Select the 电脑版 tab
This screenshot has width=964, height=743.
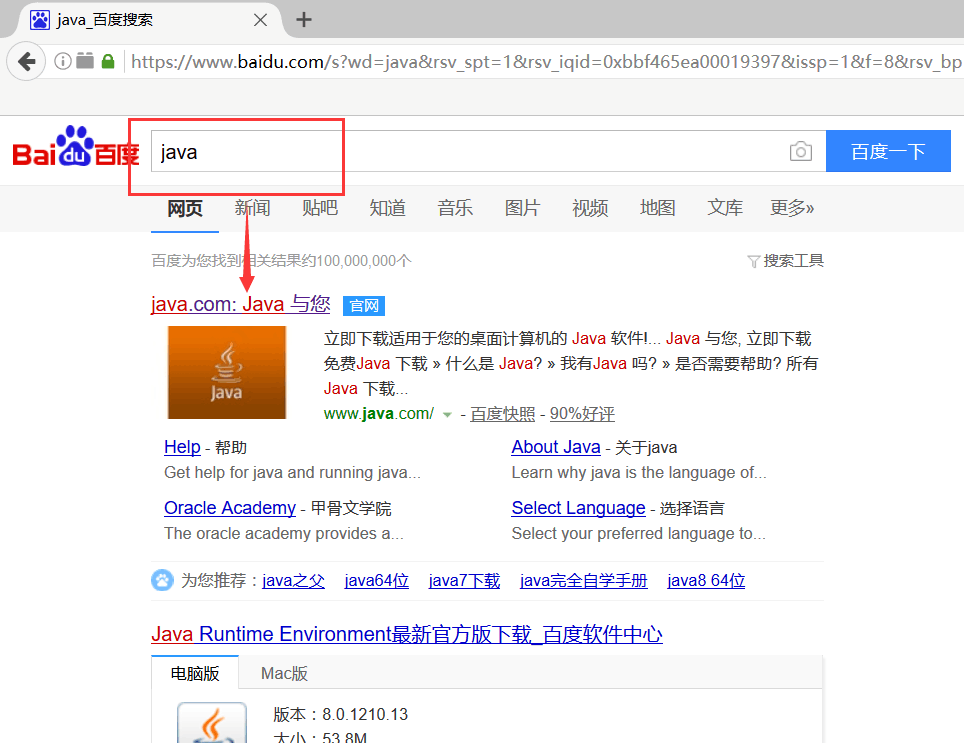point(195,673)
